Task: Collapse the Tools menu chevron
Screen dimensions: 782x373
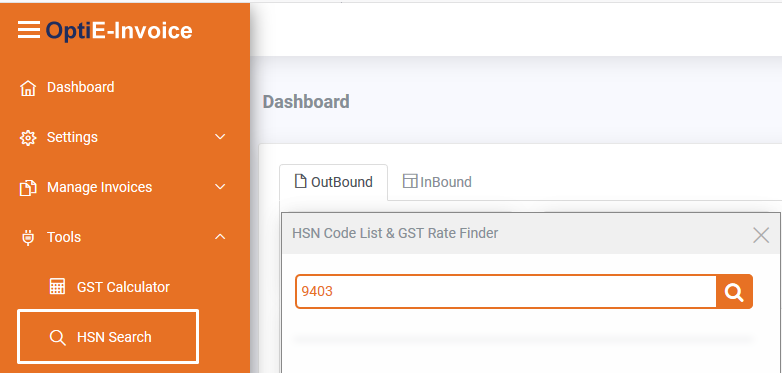Action: coord(220,237)
